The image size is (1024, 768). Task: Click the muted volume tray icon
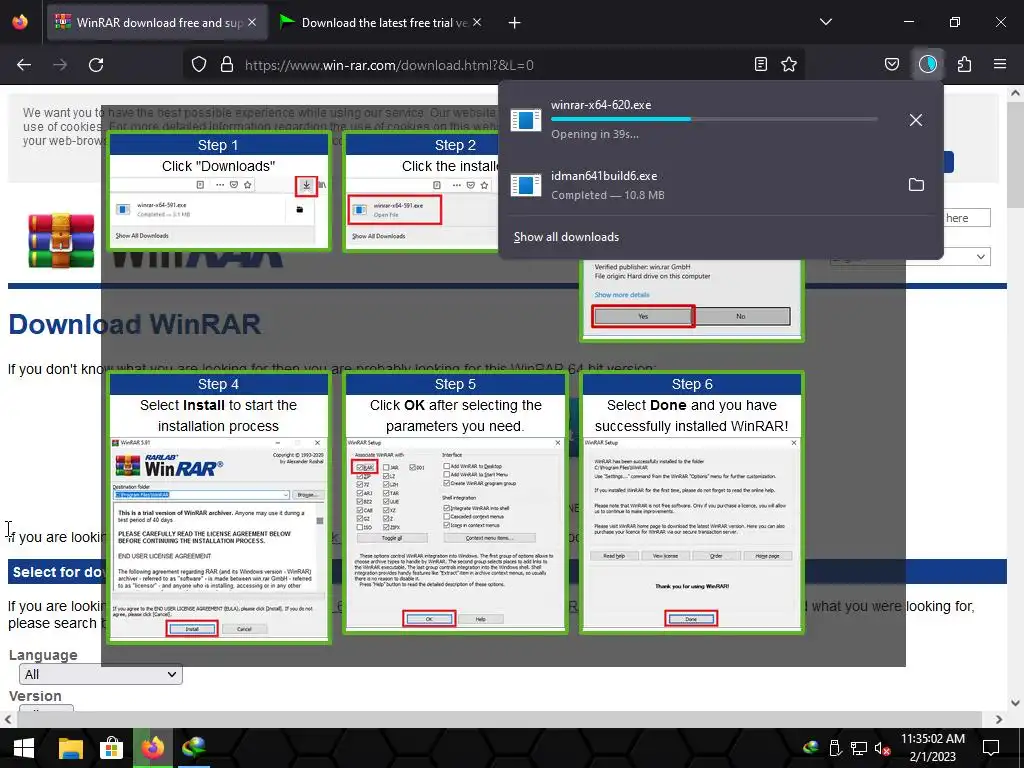tap(882, 748)
